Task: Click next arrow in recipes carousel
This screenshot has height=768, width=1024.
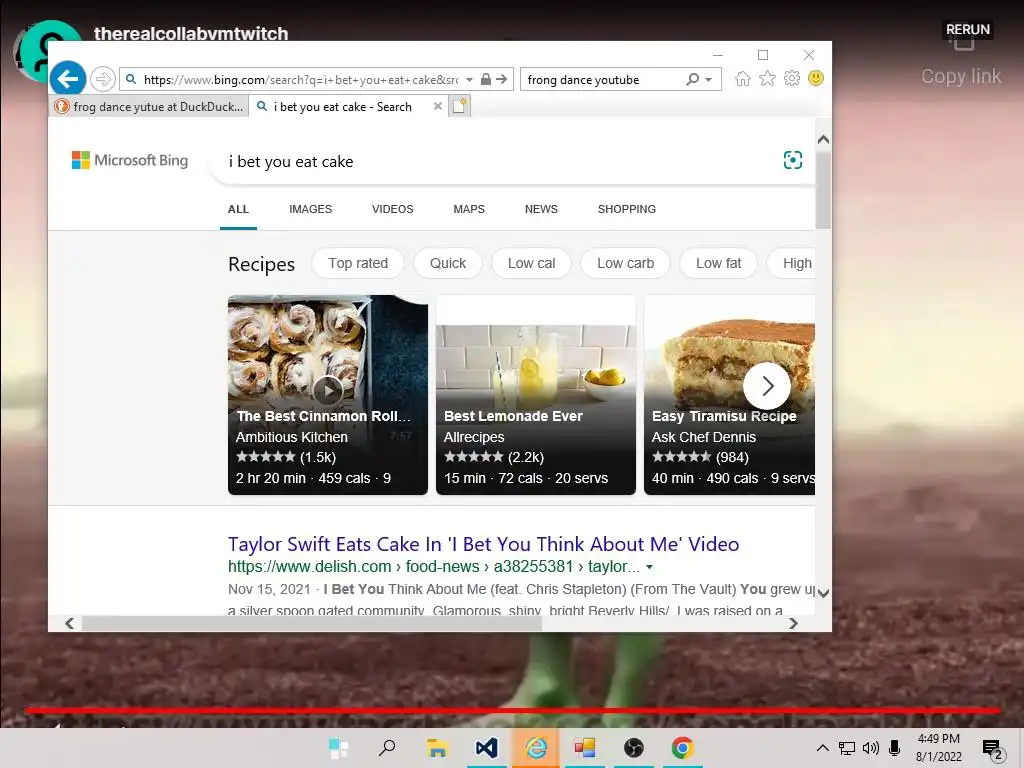Action: pyautogui.click(x=767, y=386)
